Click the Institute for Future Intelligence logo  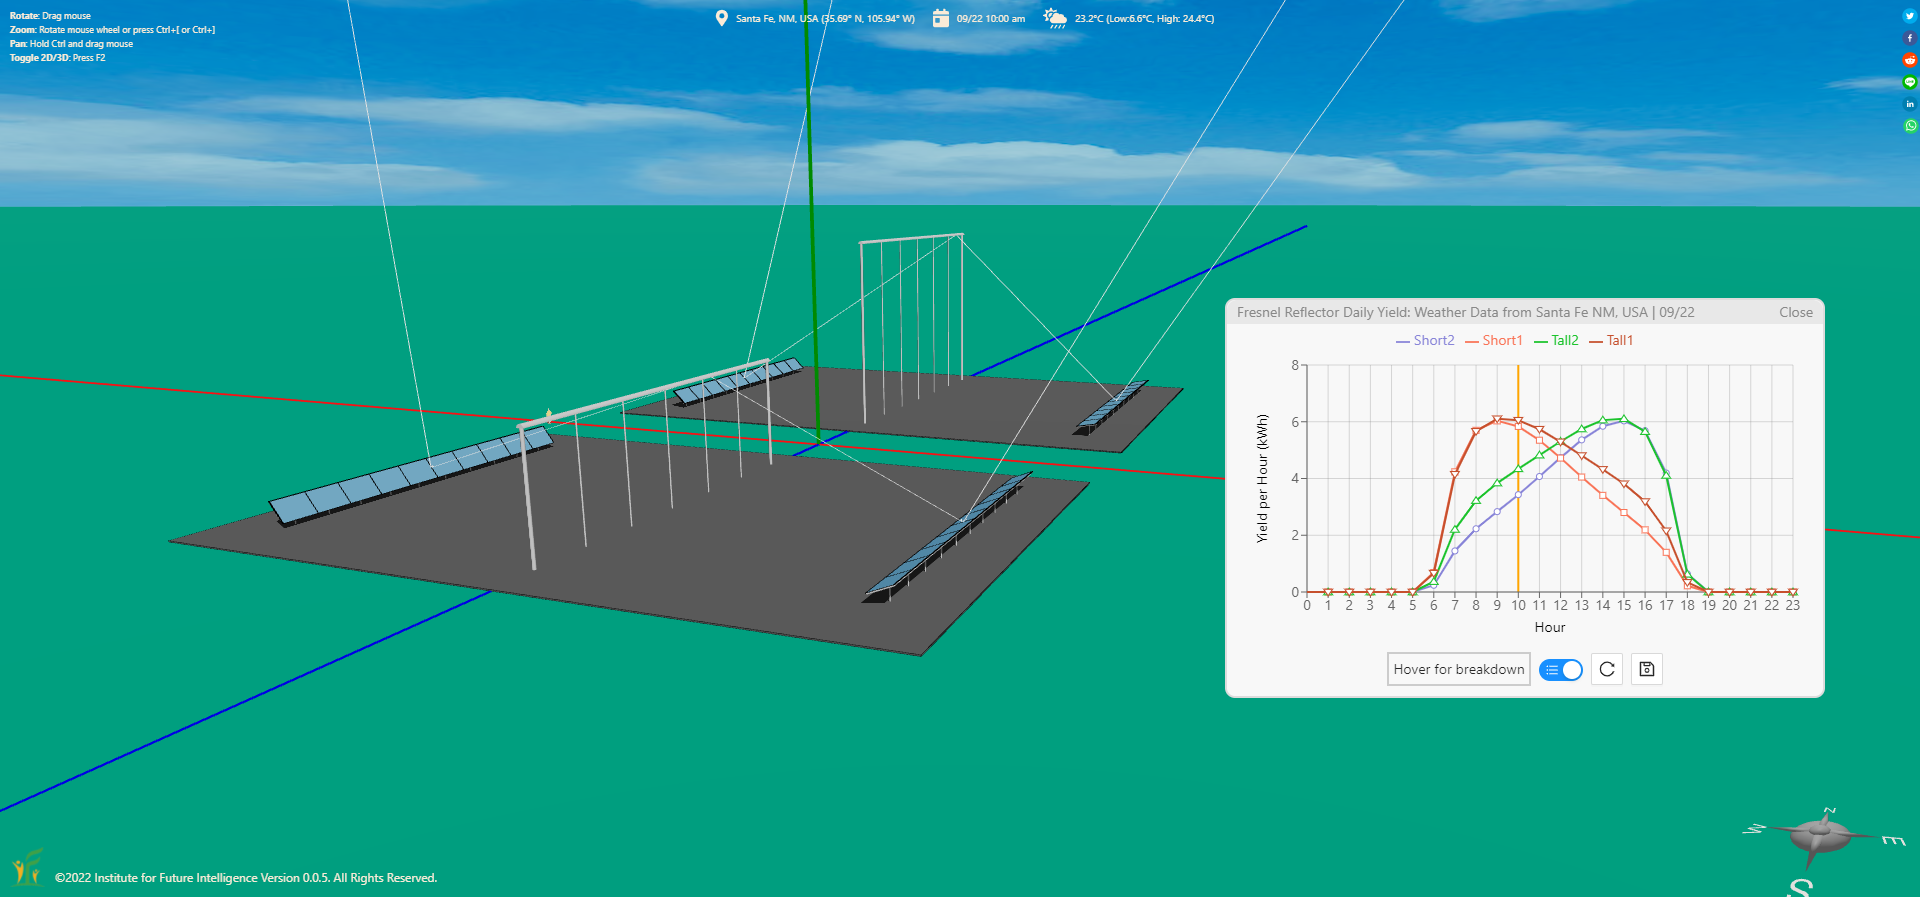(x=27, y=868)
